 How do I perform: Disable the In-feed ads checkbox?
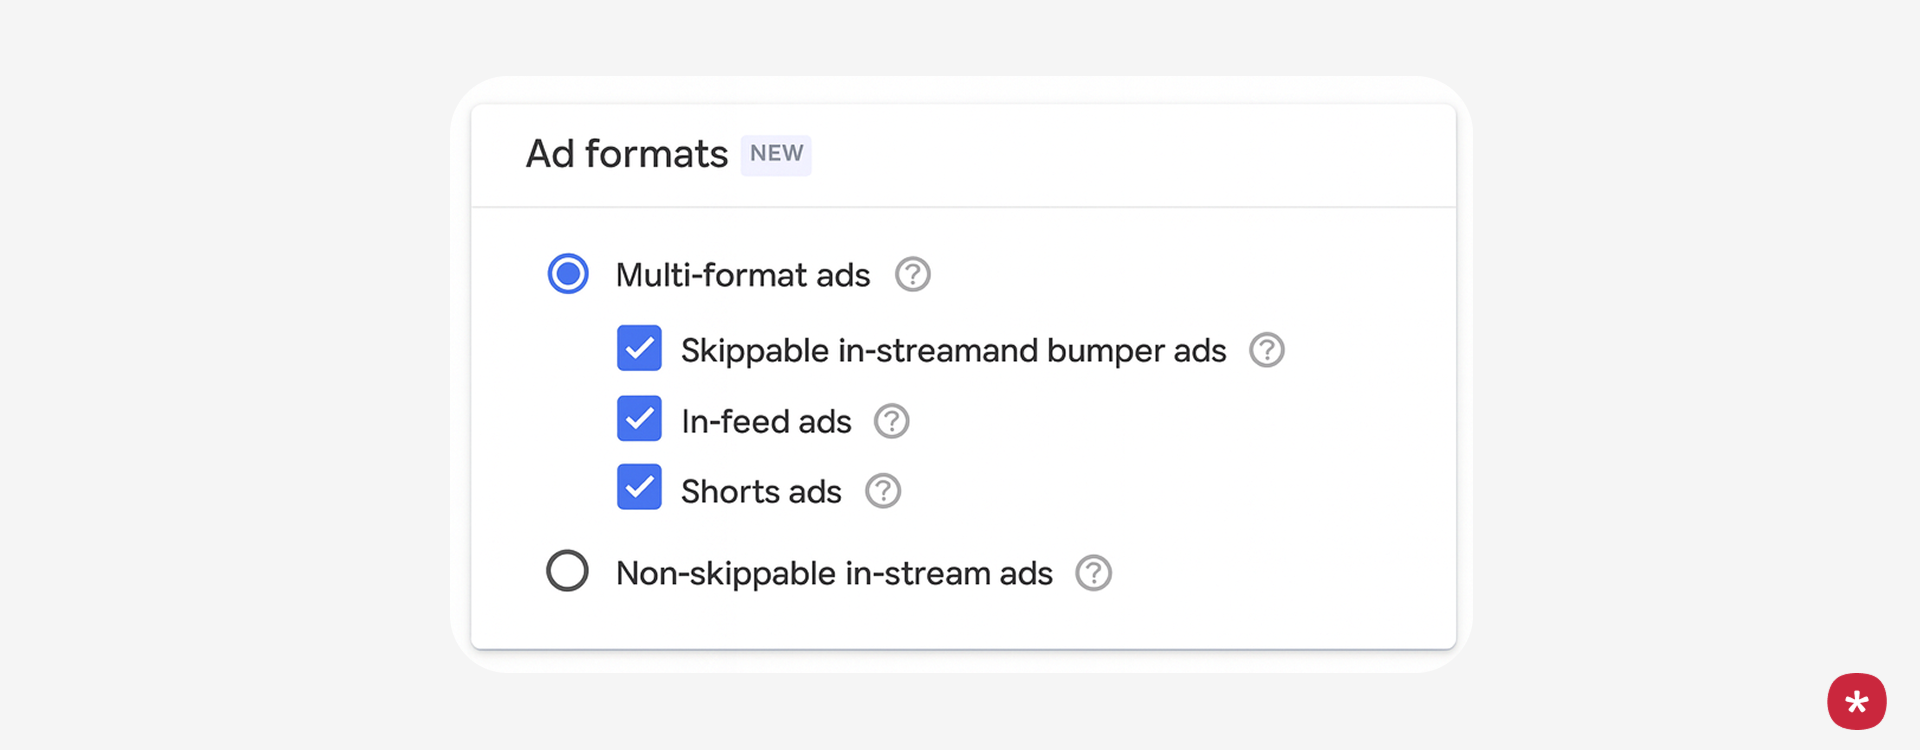639,419
